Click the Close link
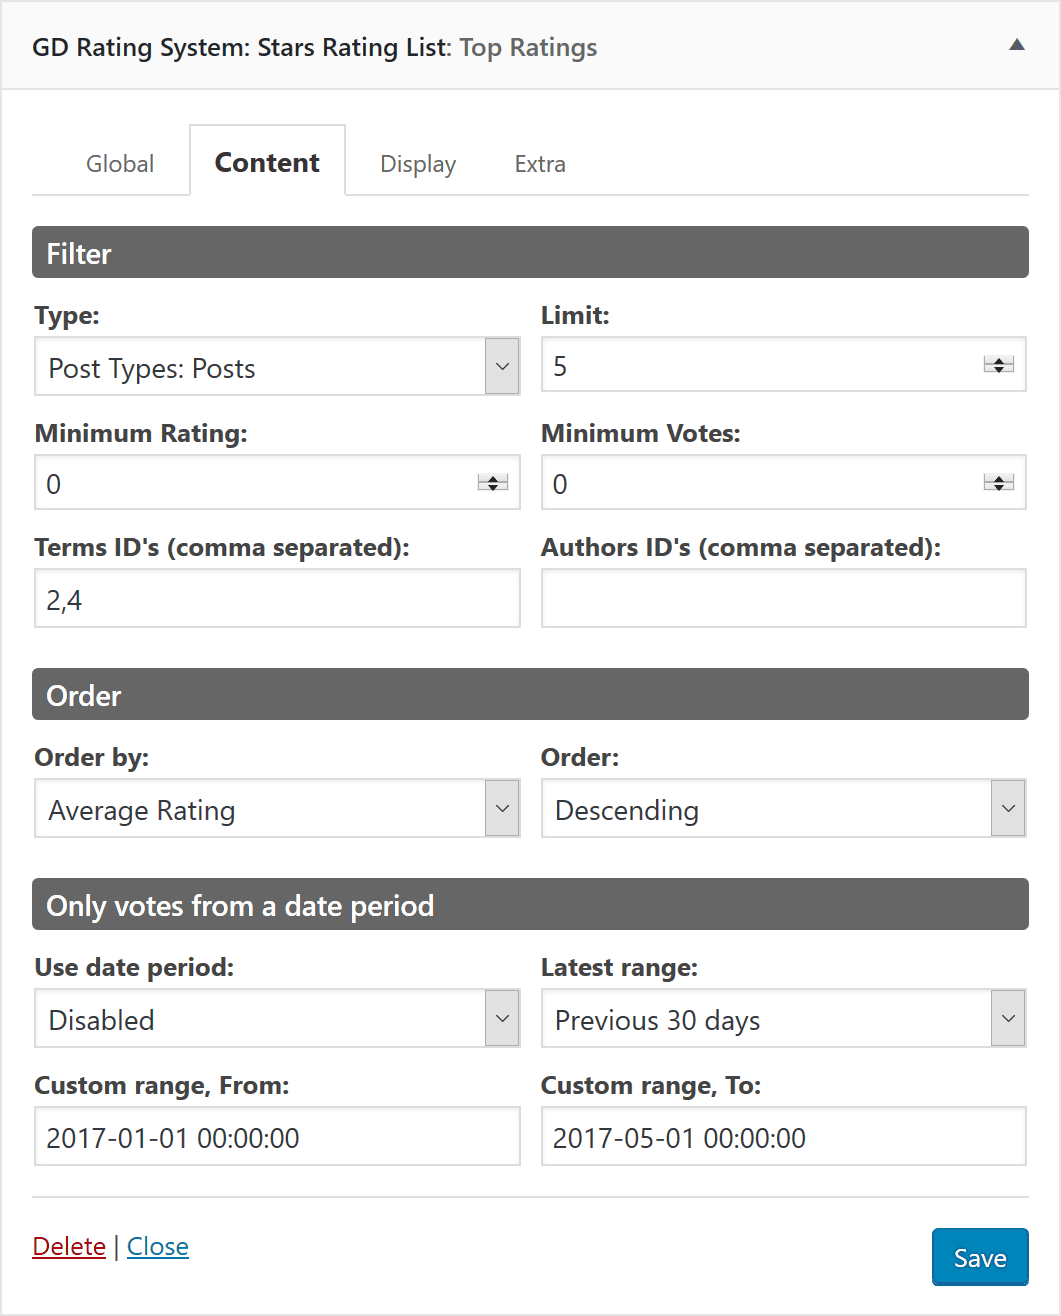Screen dimensions: 1061x1316 [x=158, y=1246]
